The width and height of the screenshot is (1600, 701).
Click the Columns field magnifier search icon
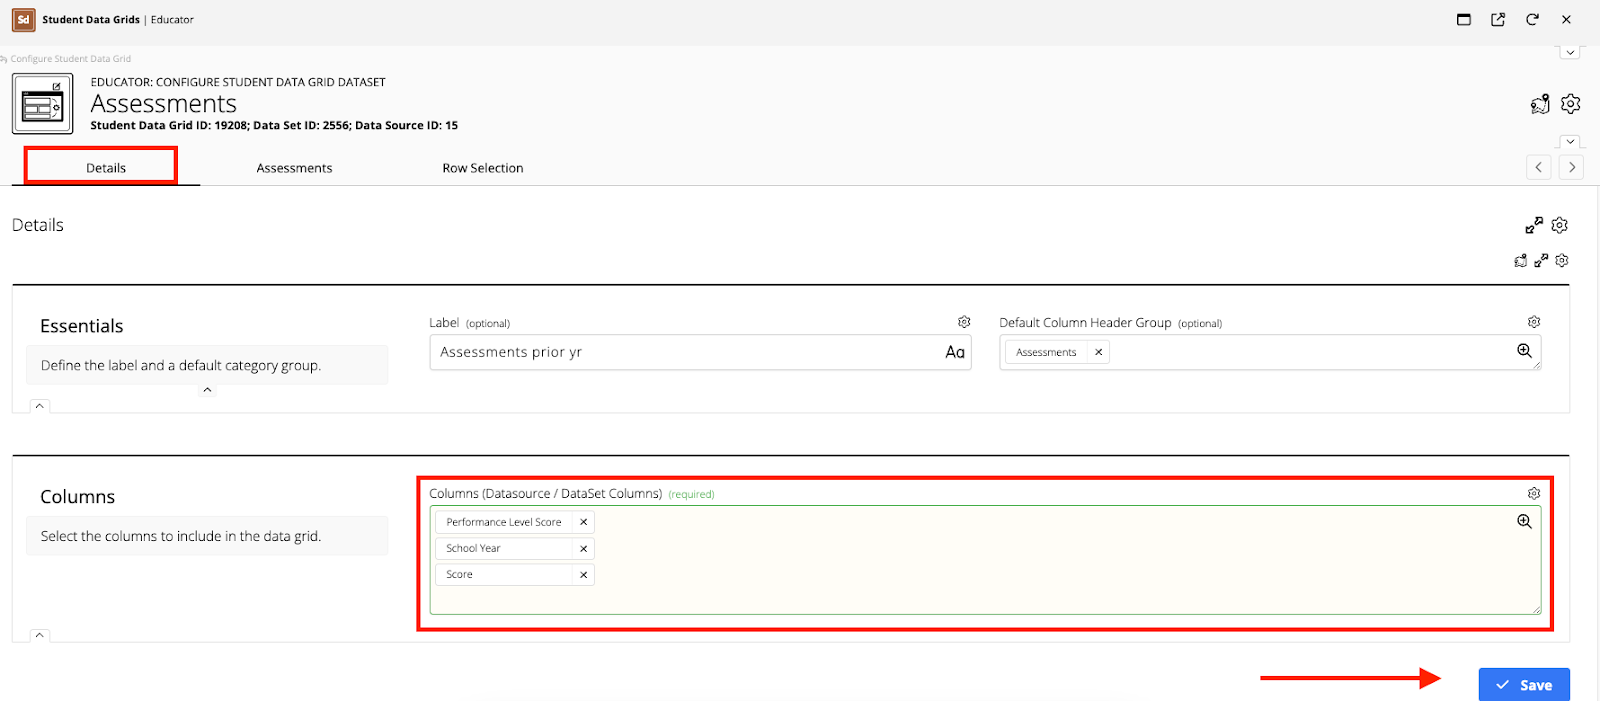tap(1524, 521)
